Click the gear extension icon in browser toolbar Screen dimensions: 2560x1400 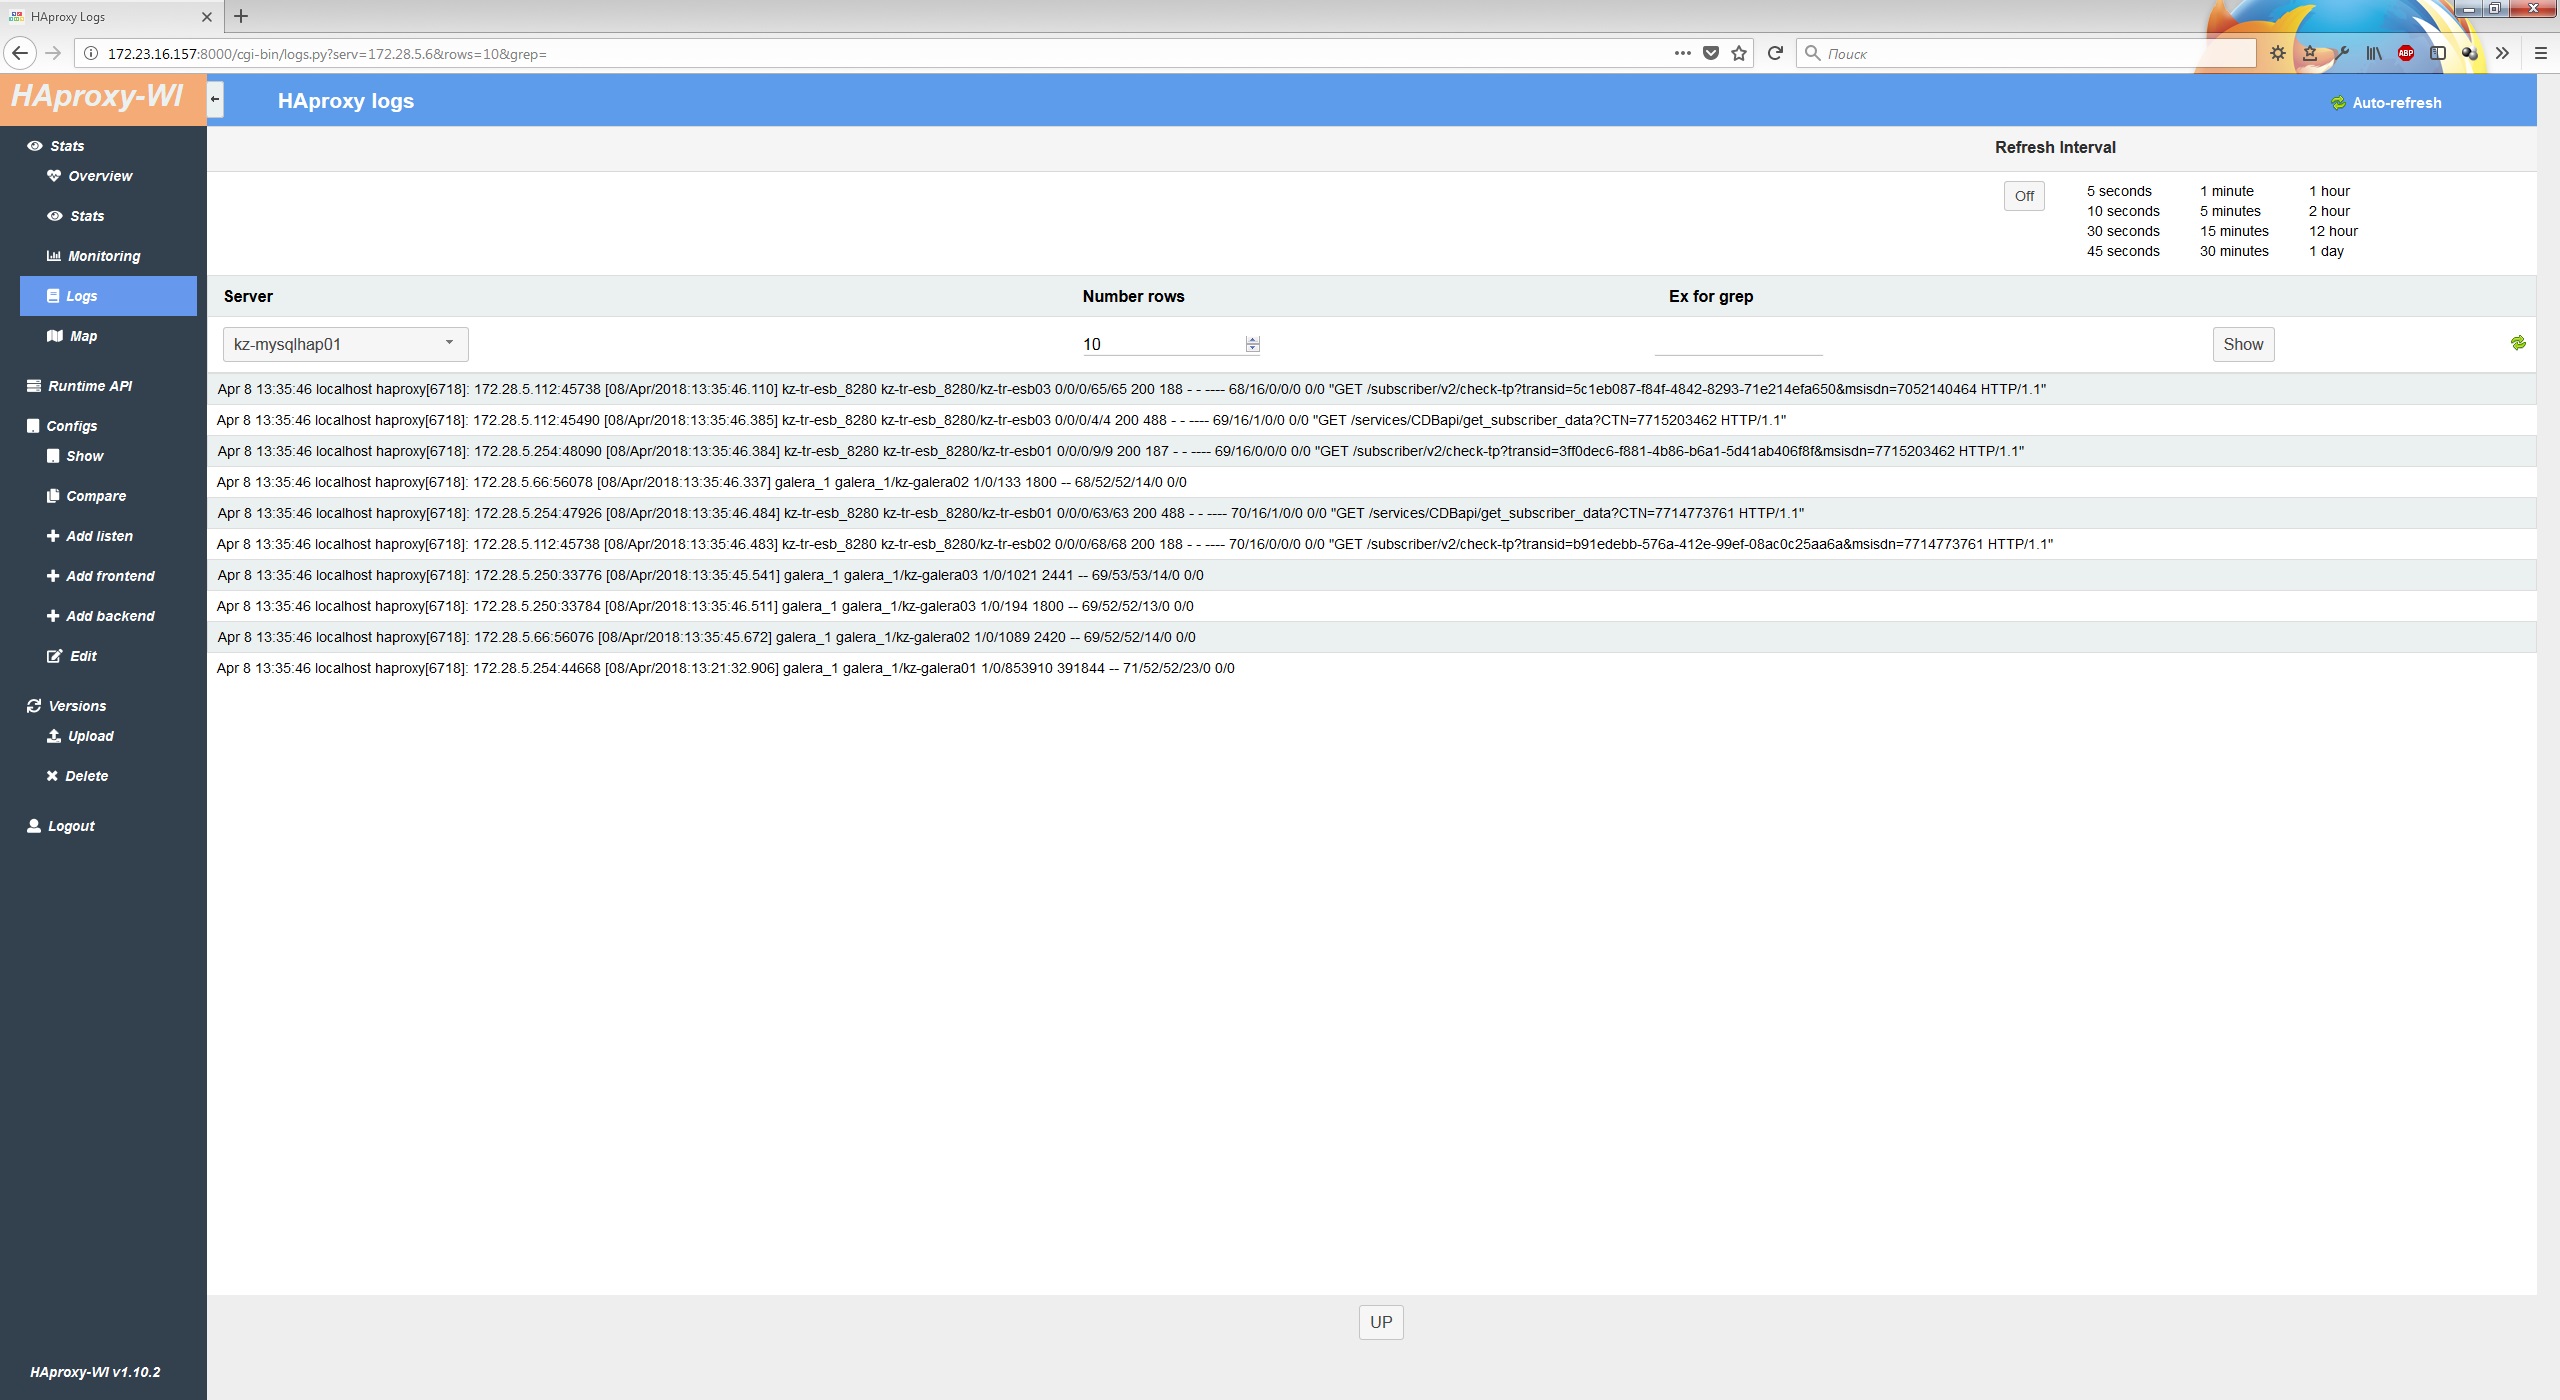click(2278, 53)
